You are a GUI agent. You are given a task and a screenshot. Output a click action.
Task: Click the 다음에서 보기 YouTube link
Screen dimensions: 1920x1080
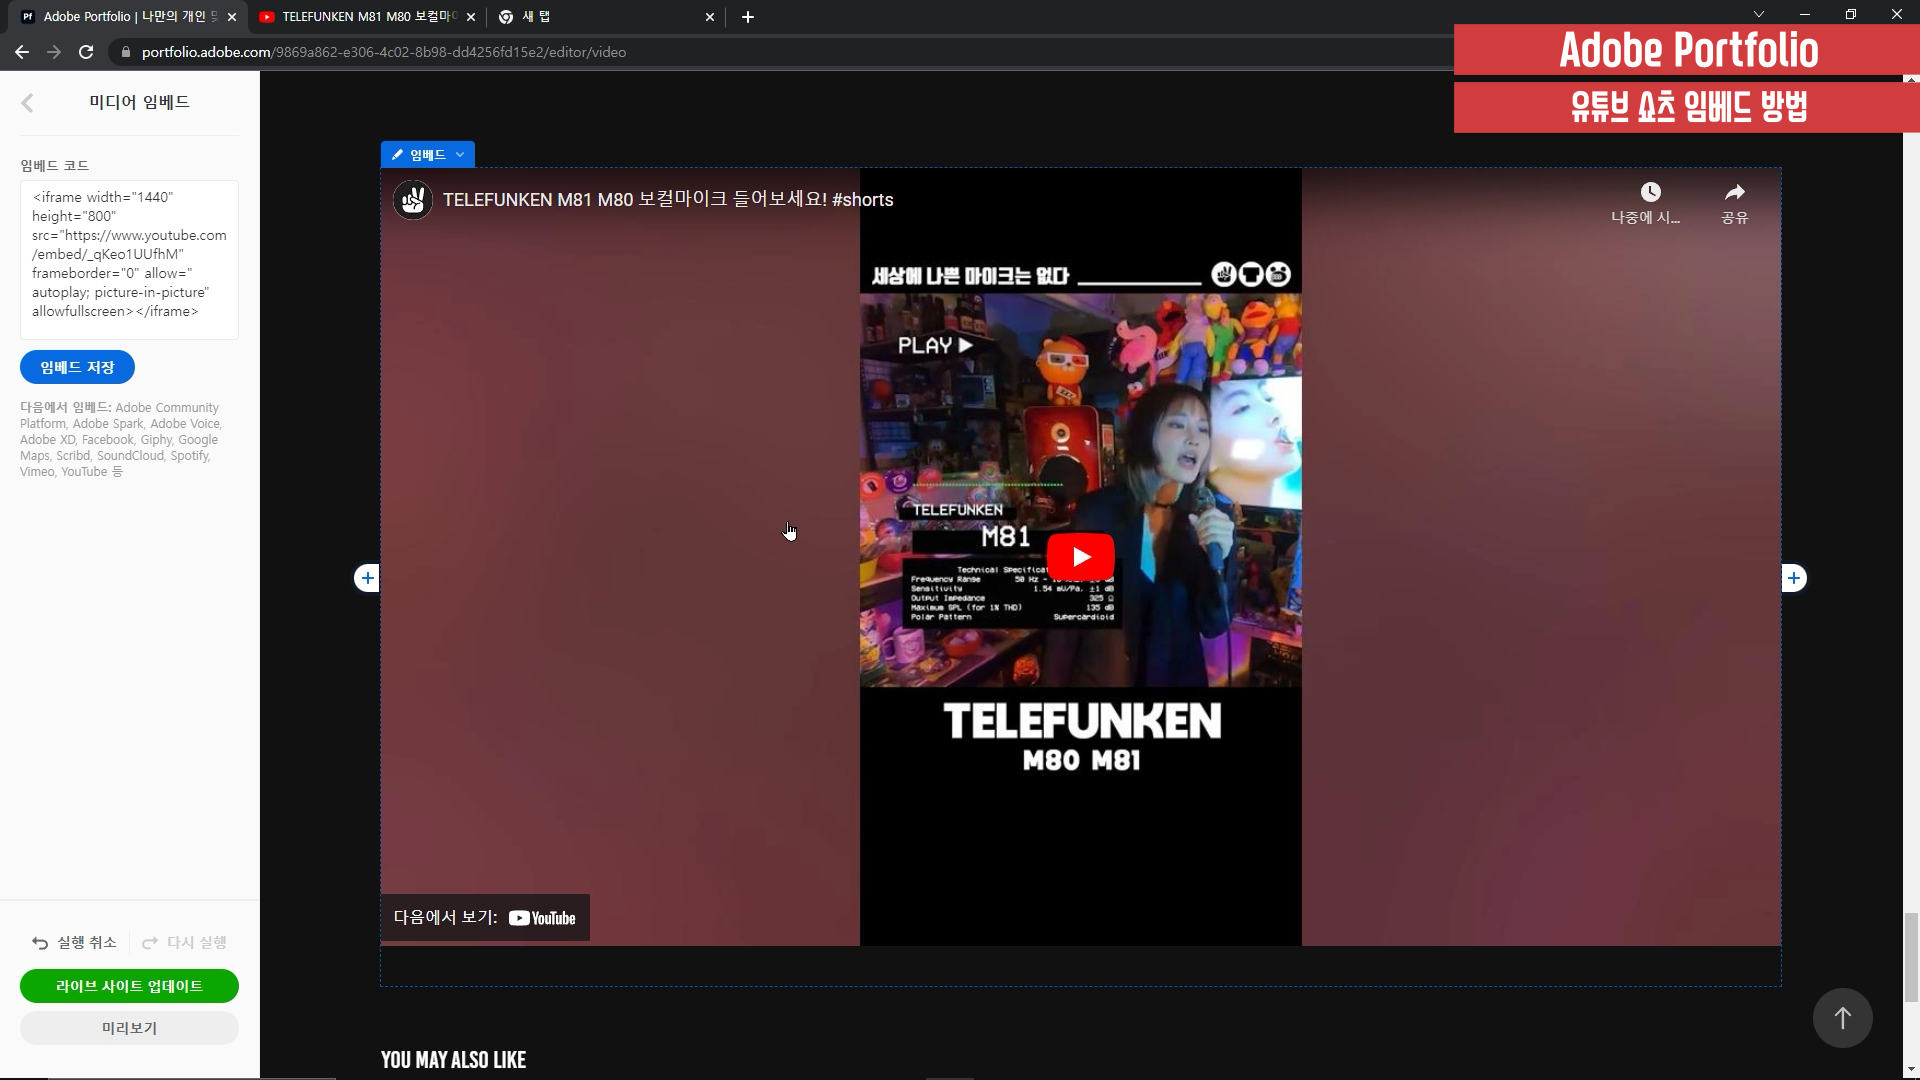(x=485, y=918)
